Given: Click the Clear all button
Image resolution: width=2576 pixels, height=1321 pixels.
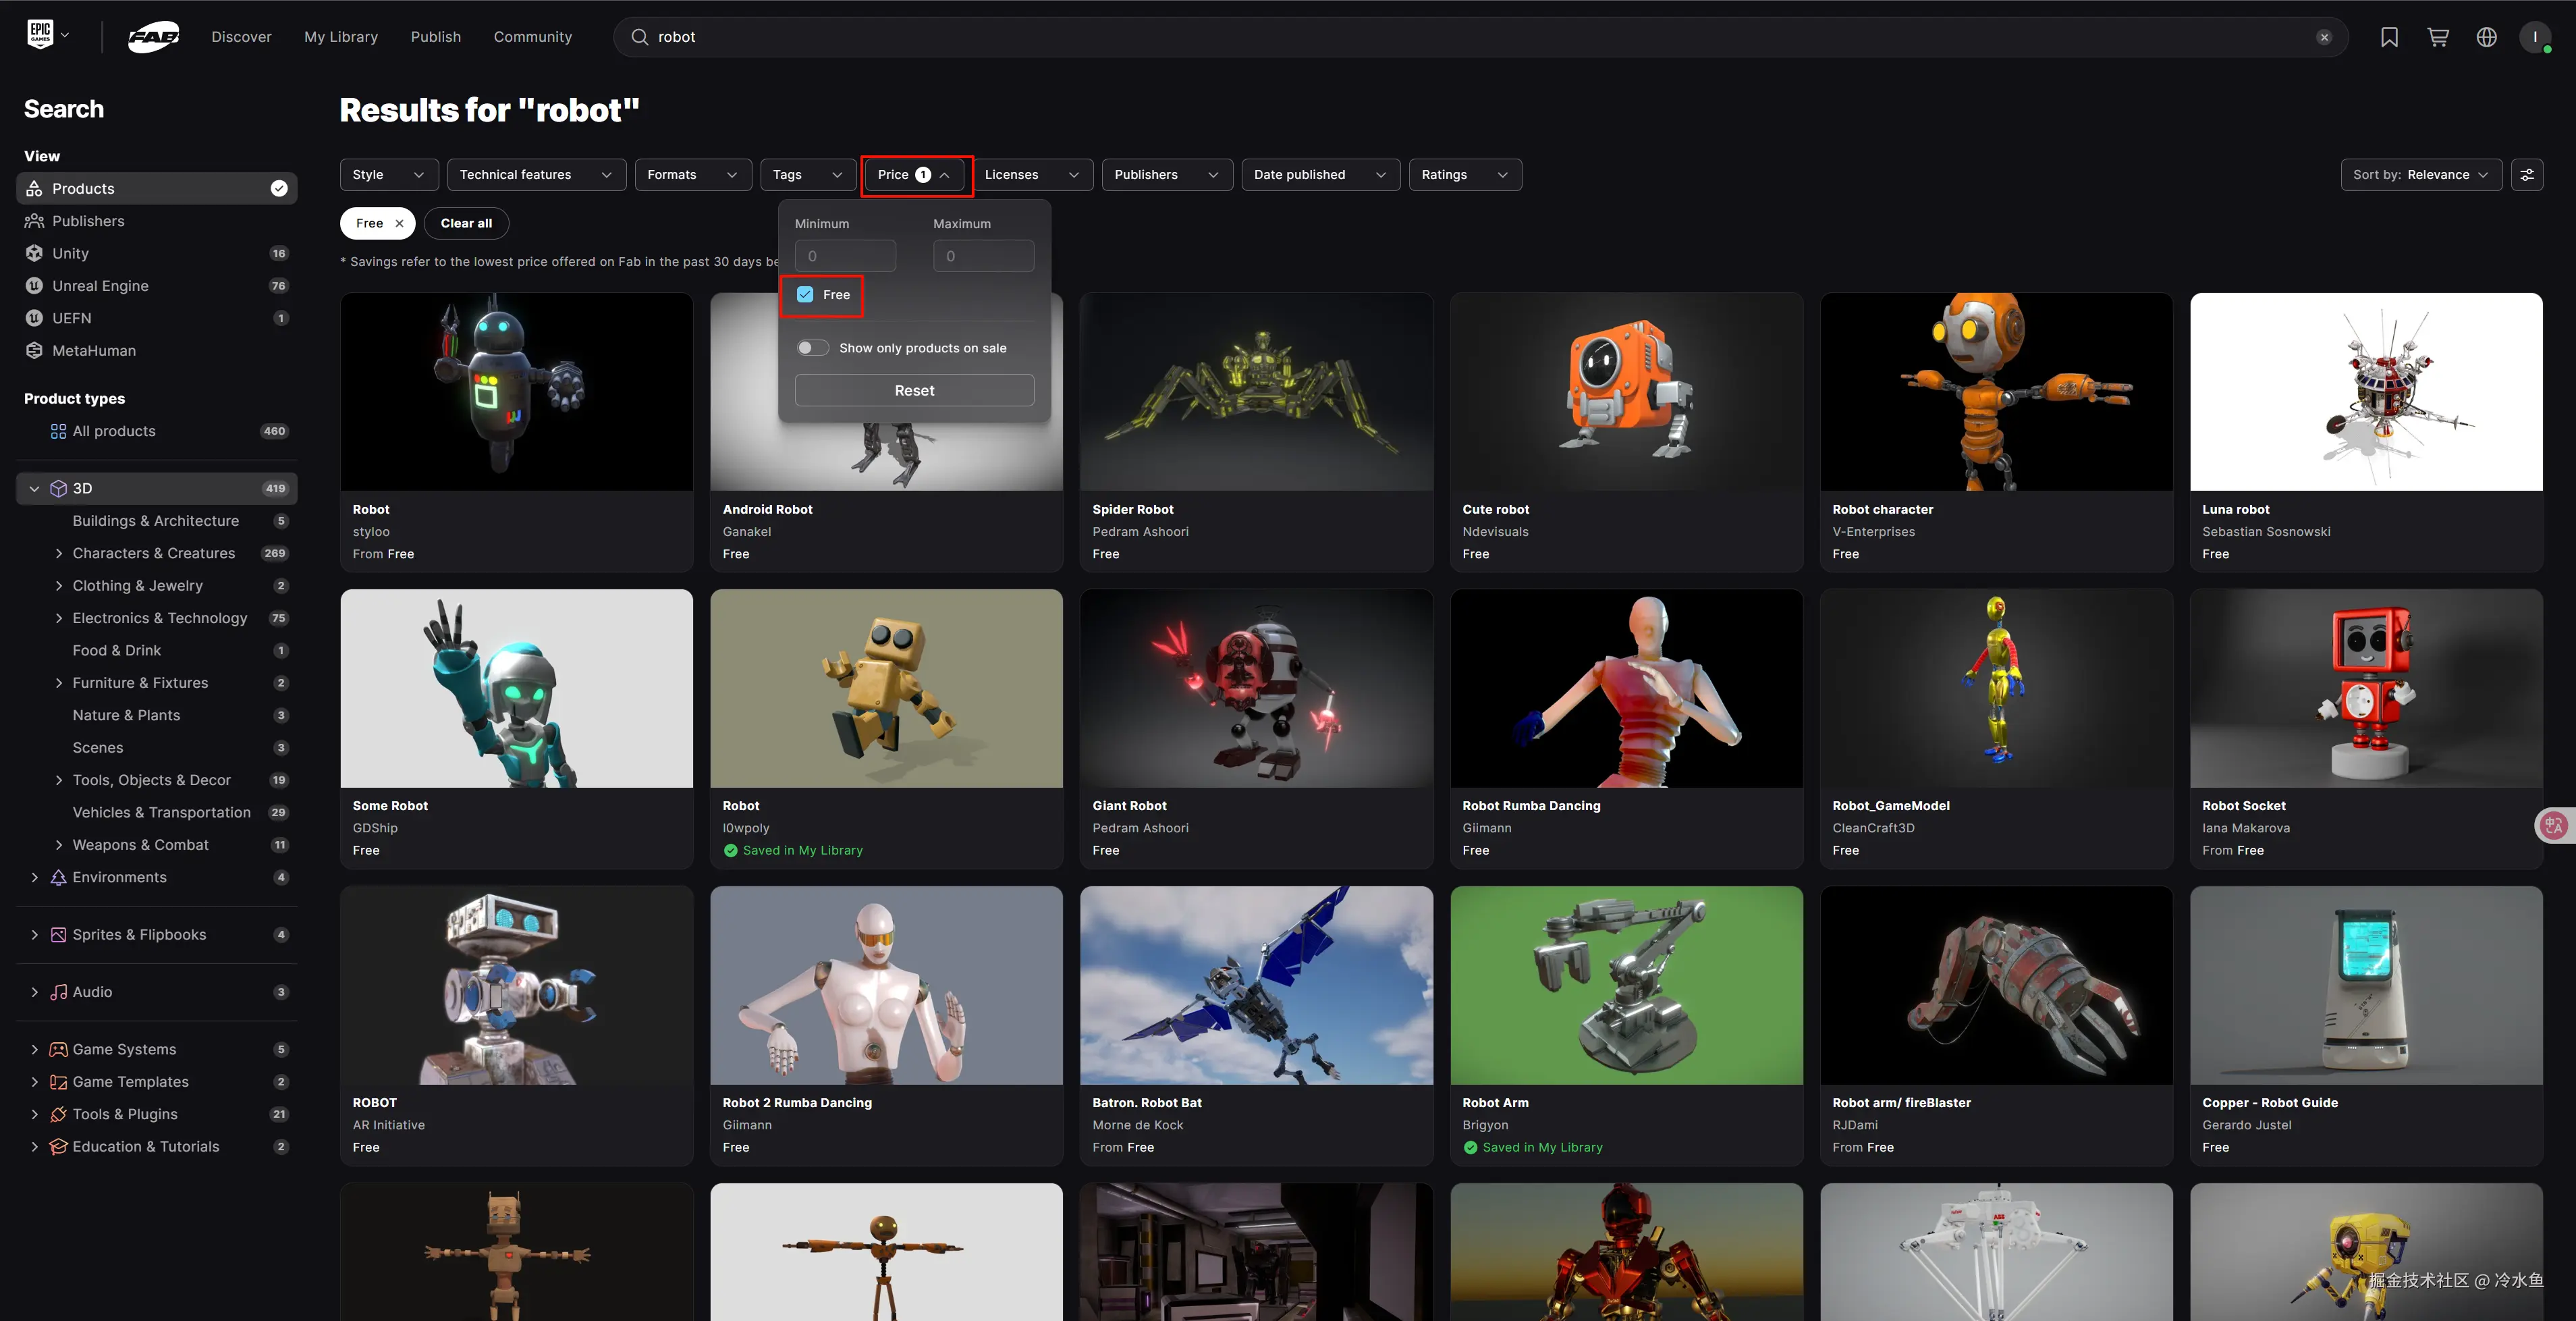Looking at the screenshot, I should click(466, 223).
